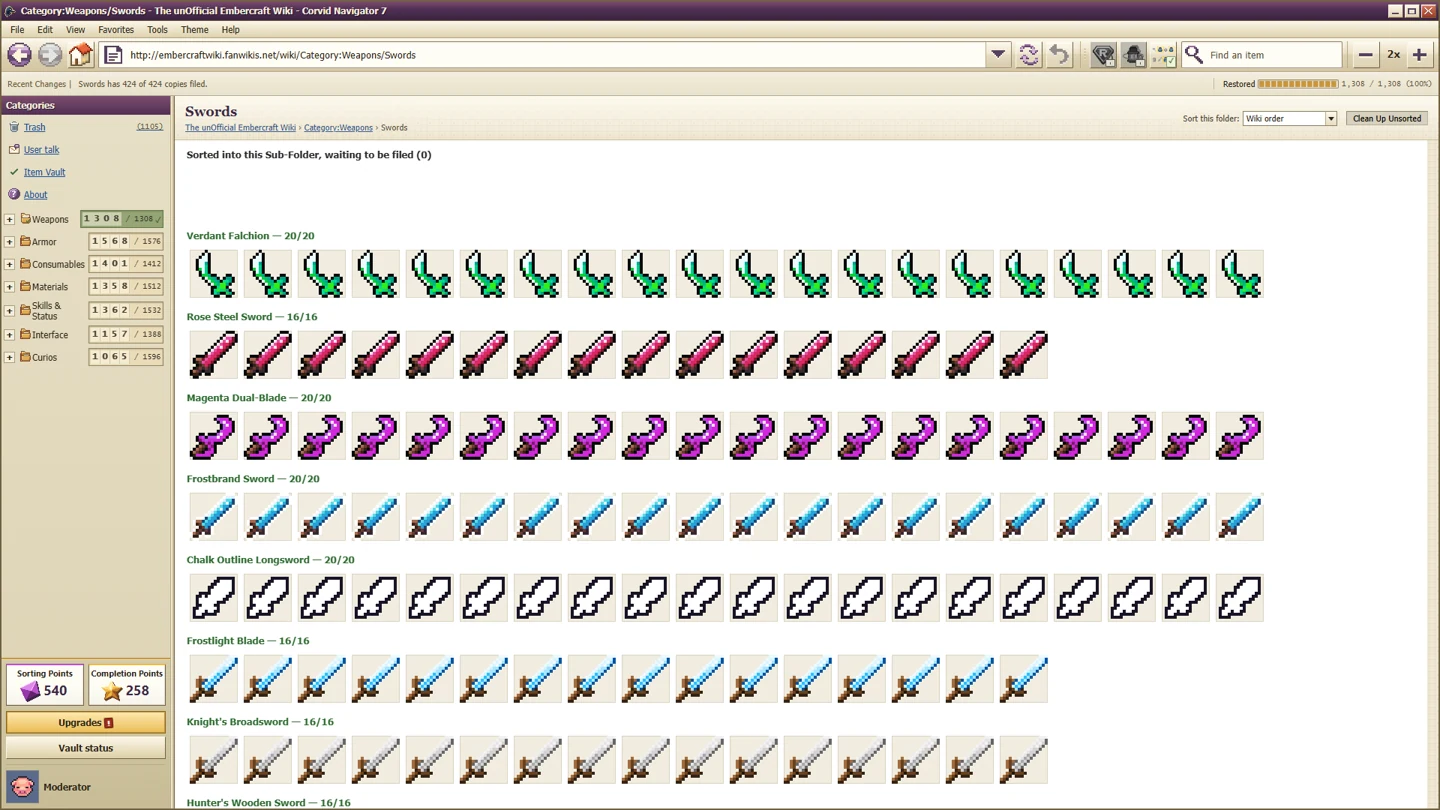Click the 'Find an item' search field

point(1273,55)
